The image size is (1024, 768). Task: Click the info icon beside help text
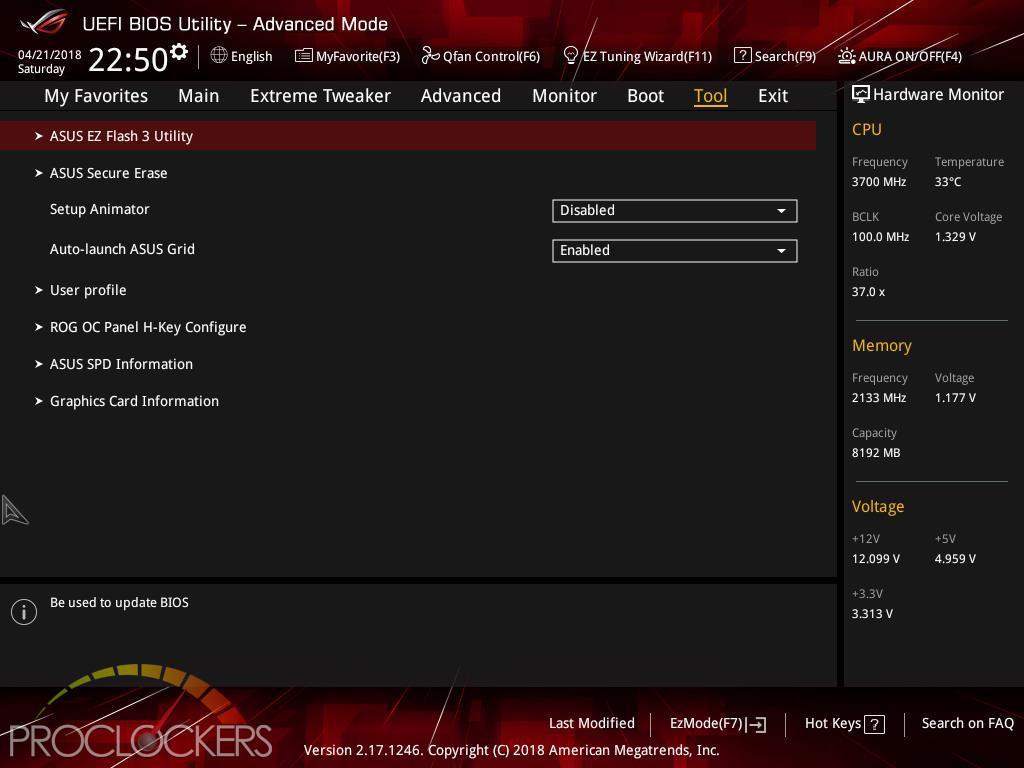pyautogui.click(x=24, y=612)
